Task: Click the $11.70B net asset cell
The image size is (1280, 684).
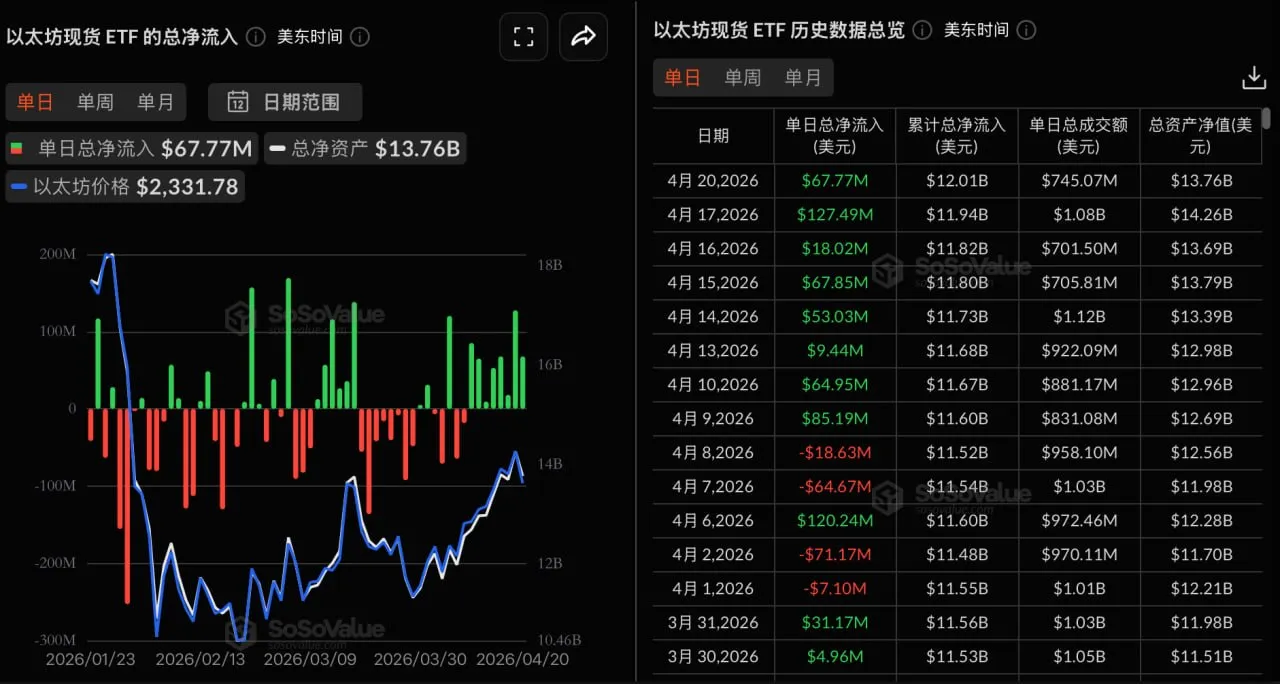Action: 1201,555
